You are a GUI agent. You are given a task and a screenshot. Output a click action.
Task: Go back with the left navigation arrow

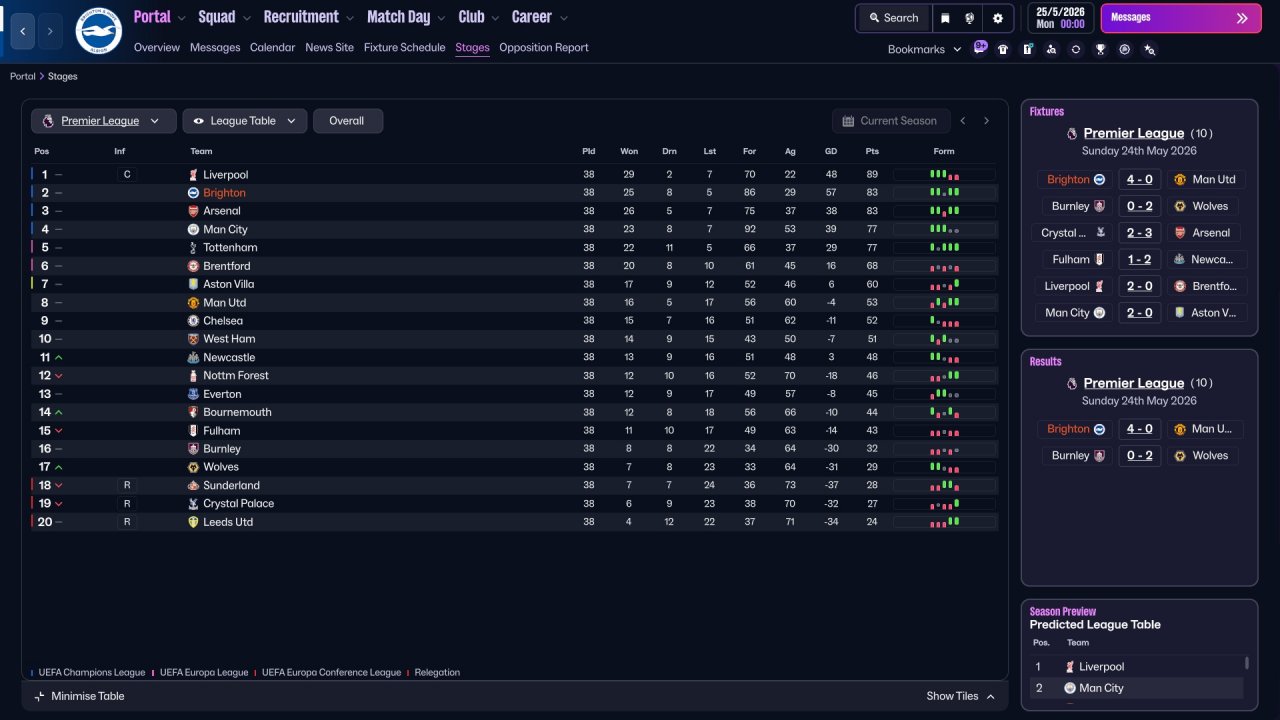coord(23,31)
